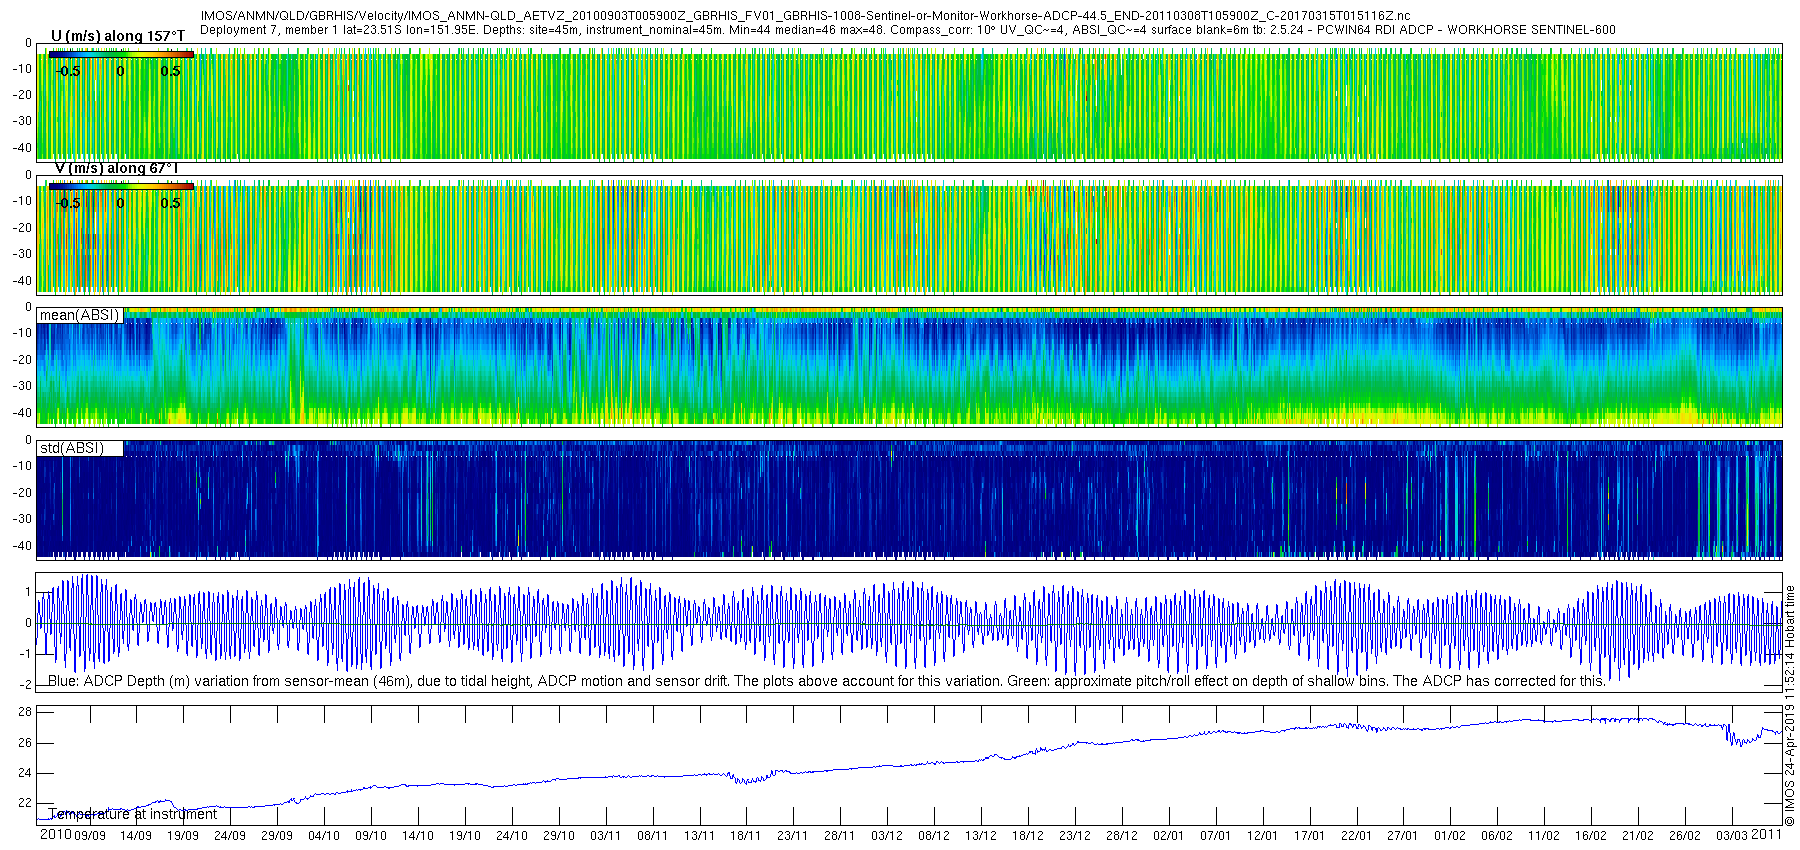The image size is (1800, 850).
Task: Click the 'mean(ABSI)' panel label
Action: coord(79,315)
